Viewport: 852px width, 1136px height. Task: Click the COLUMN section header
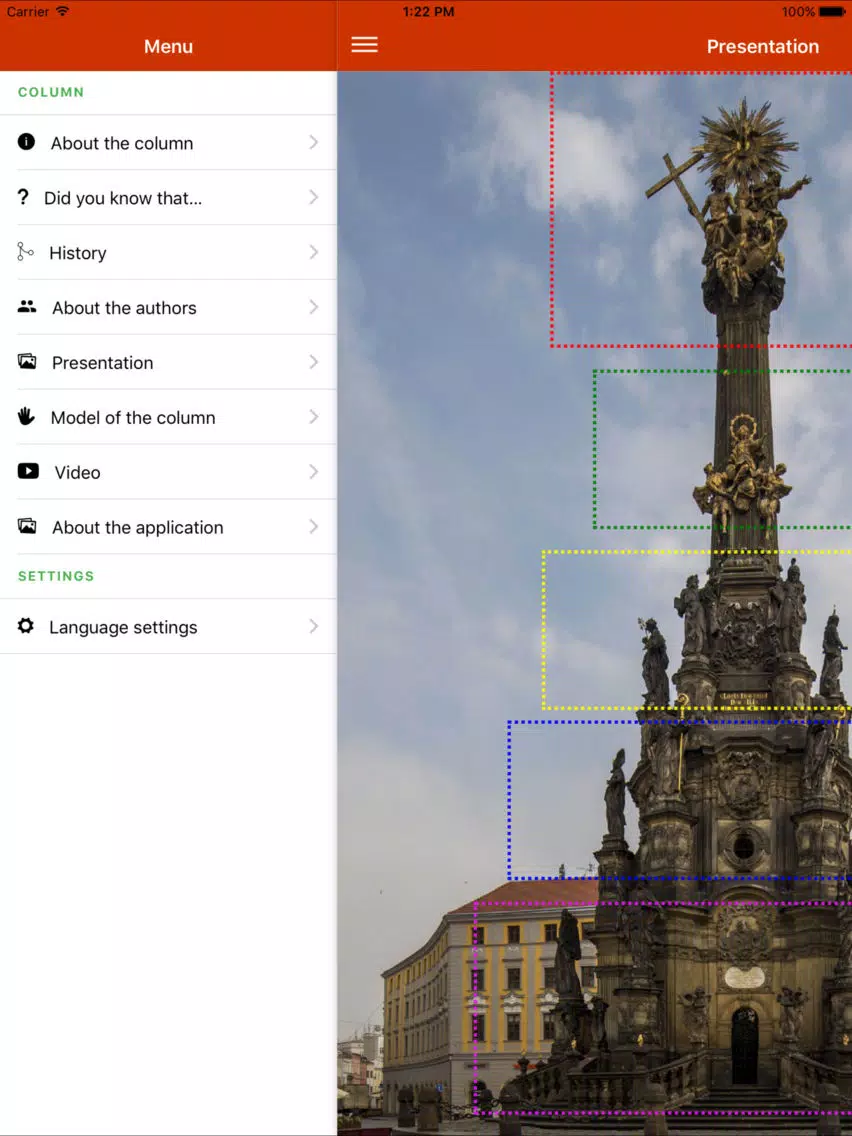click(51, 92)
